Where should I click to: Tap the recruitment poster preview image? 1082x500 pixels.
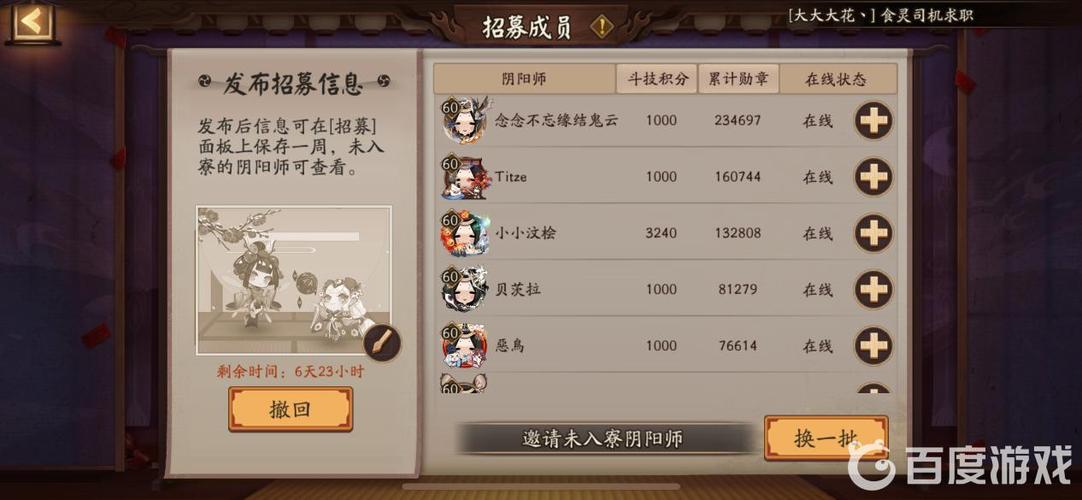(x=294, y=280)
